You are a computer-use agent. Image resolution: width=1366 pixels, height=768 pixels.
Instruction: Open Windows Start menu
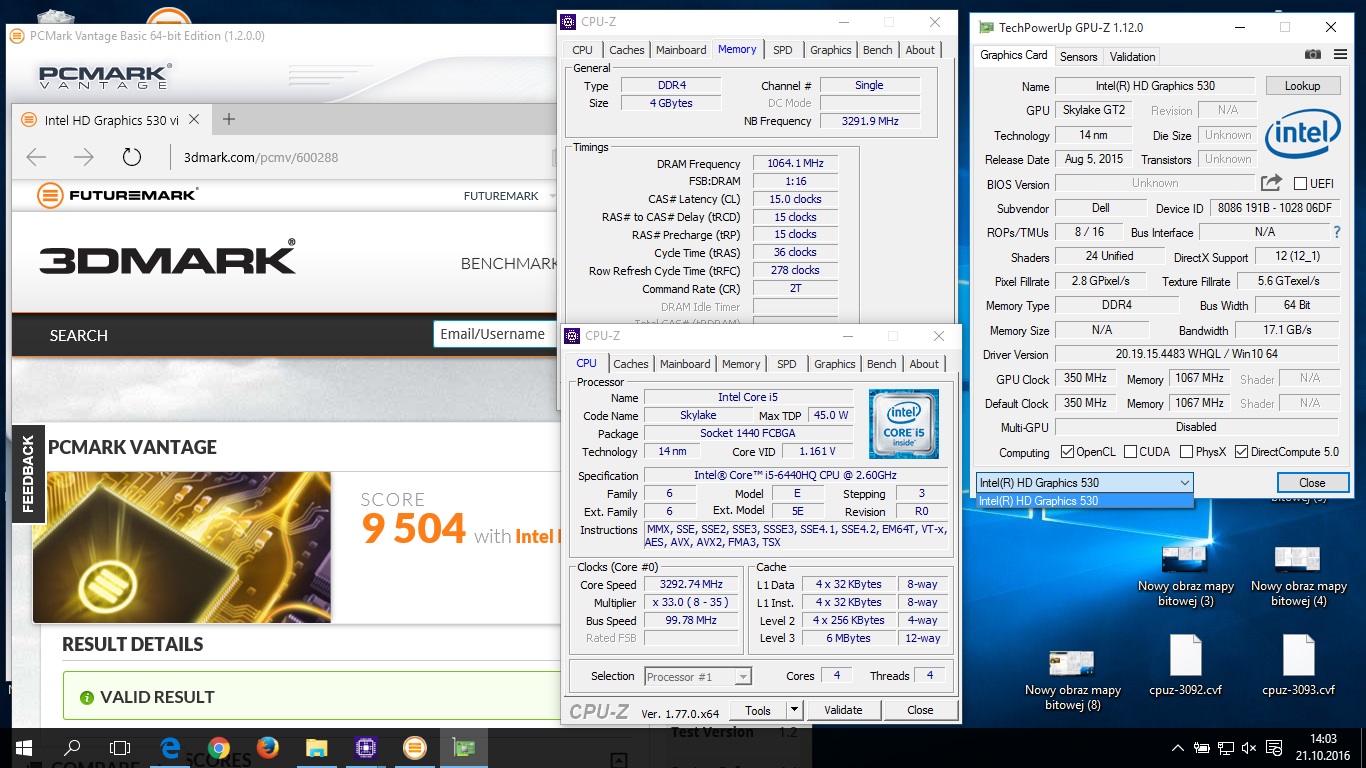click(x=23, y=747)
